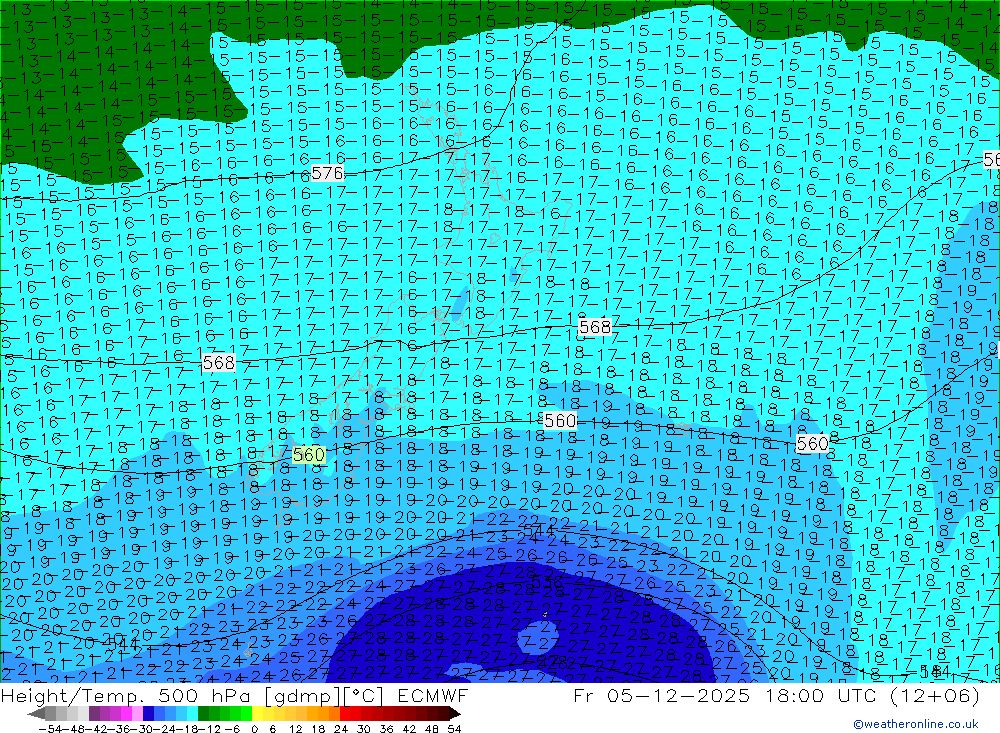Select the yellow-highlighted 560 contour label
1000x733 pixels.
[309, 454]
